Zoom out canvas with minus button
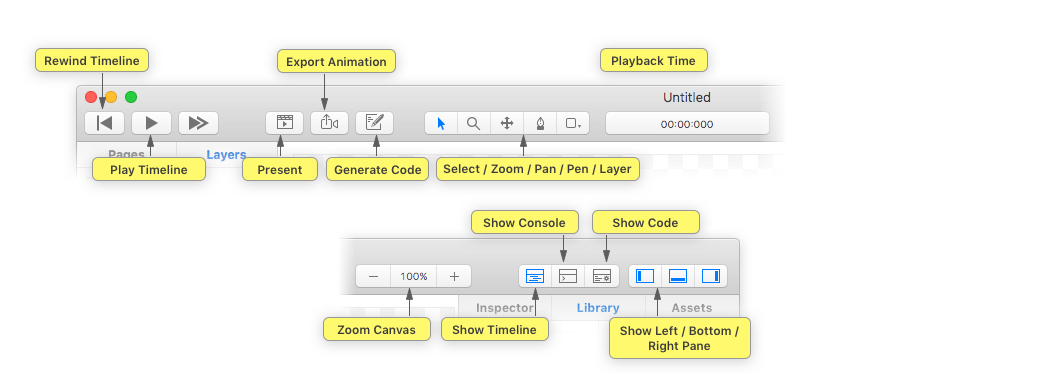The image size is (1045, 385). [x=373, y=276]
